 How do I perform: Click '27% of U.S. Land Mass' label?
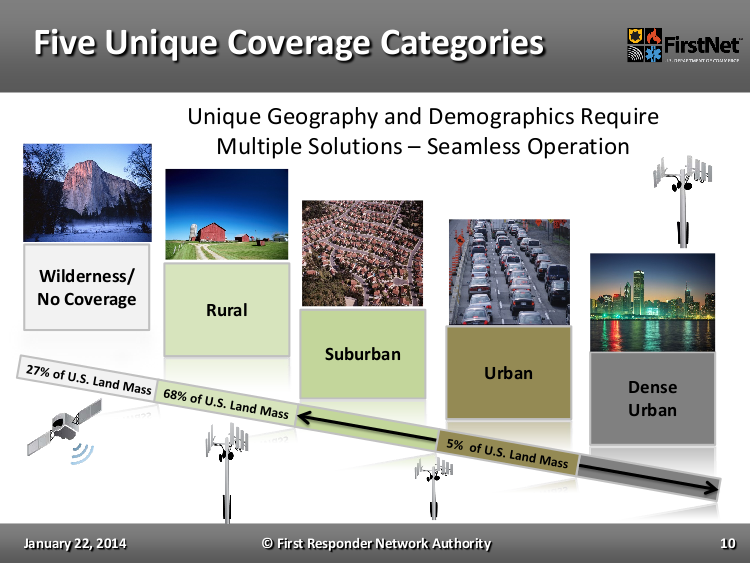pos(88,380)
